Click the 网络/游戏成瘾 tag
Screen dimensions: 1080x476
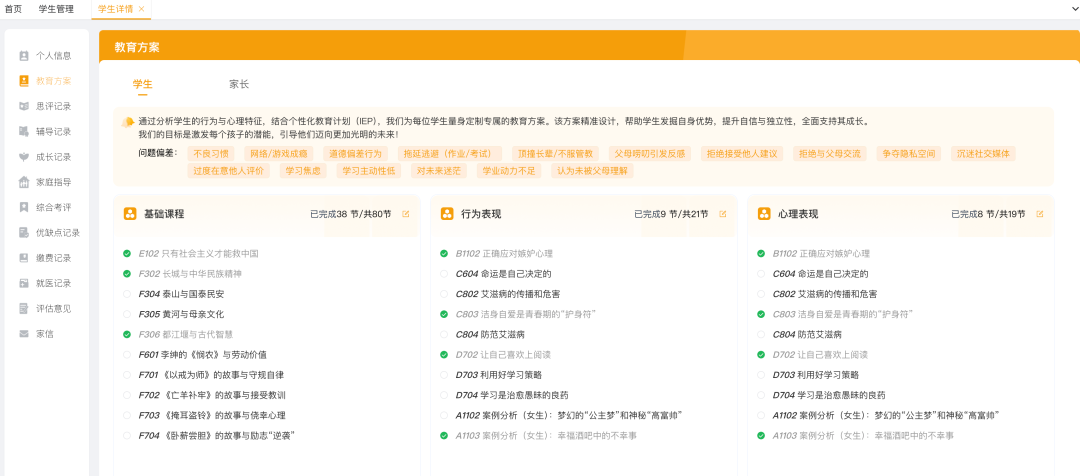click(x=280, y=154)
